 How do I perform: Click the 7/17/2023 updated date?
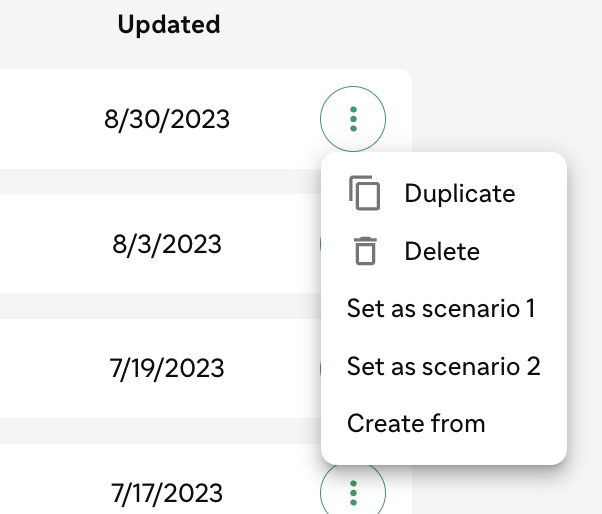click(x=167, y=493)
